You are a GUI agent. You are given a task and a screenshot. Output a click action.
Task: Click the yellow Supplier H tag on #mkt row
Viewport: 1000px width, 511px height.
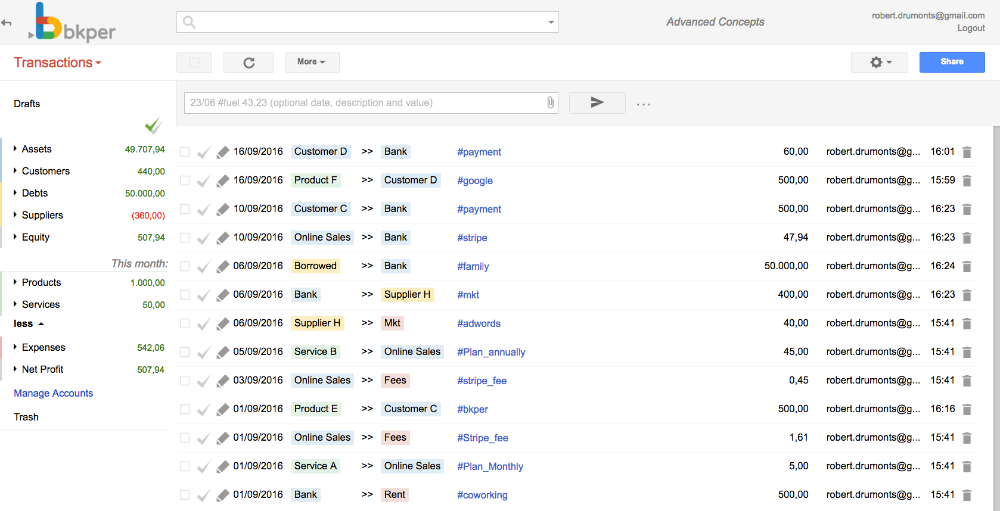408,295
